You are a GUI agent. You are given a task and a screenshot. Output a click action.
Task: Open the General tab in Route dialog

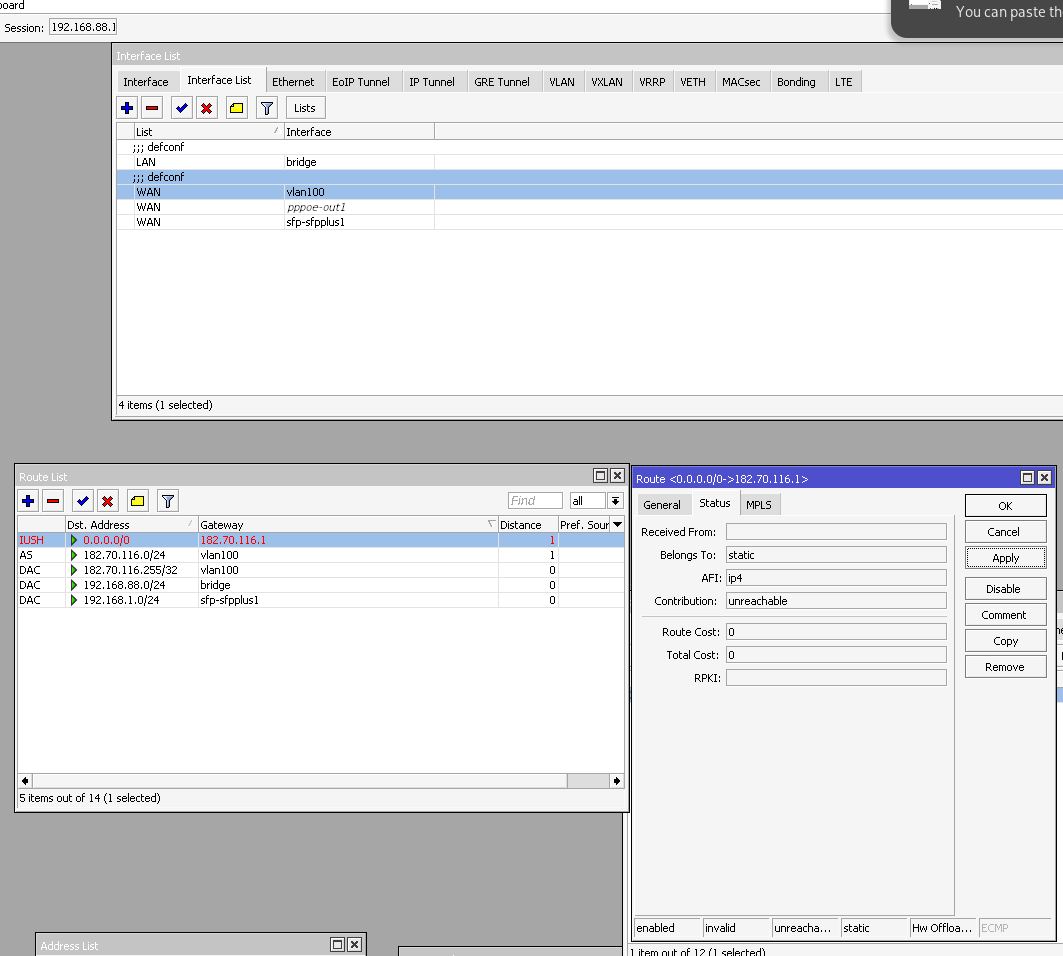(661, 505)
